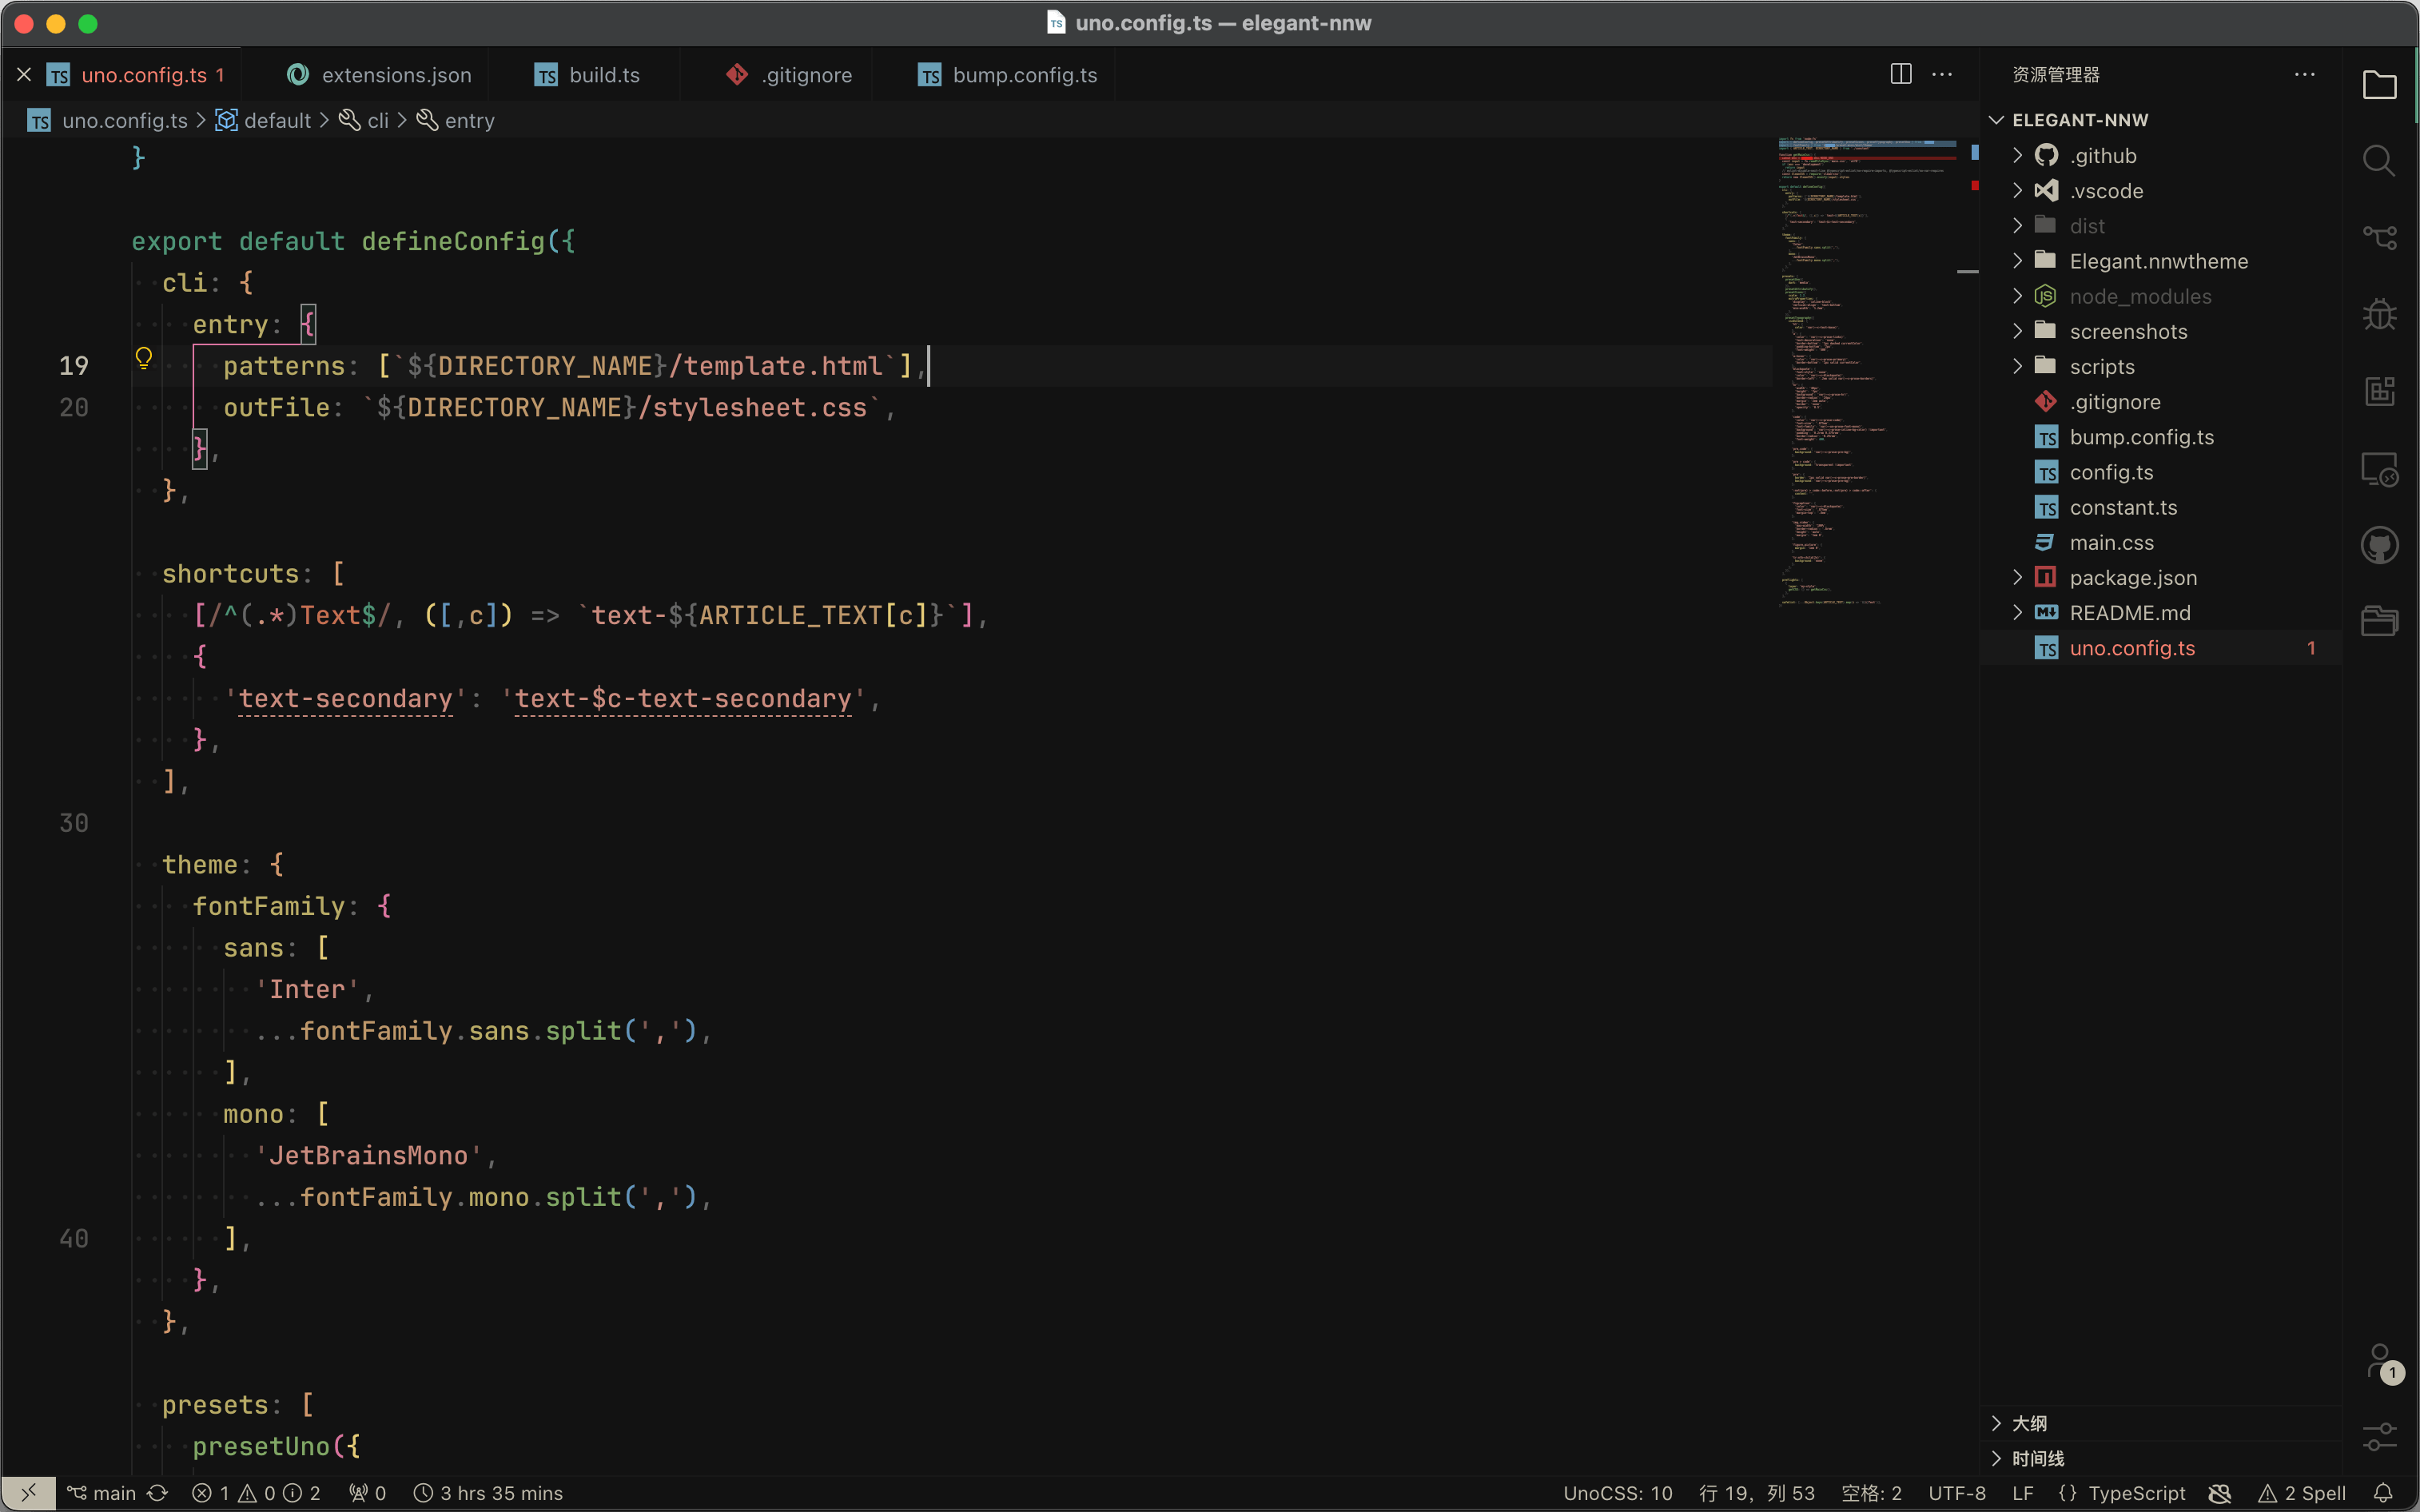Change the UTF-8 encoding setting
2420x1512 pixels.
(1957, 1492)
